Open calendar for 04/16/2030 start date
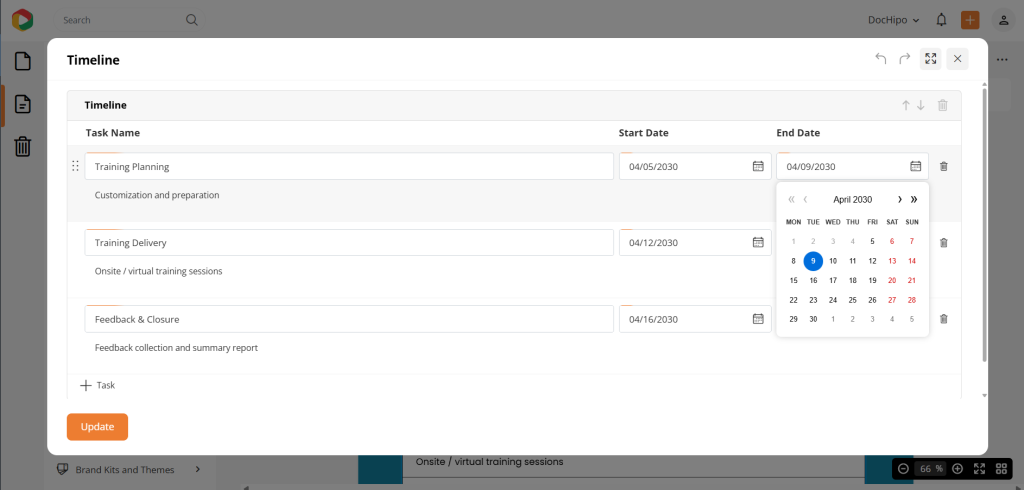Image resolution: width=1024 pixels, height=490 pixels. tap(758, 319)
